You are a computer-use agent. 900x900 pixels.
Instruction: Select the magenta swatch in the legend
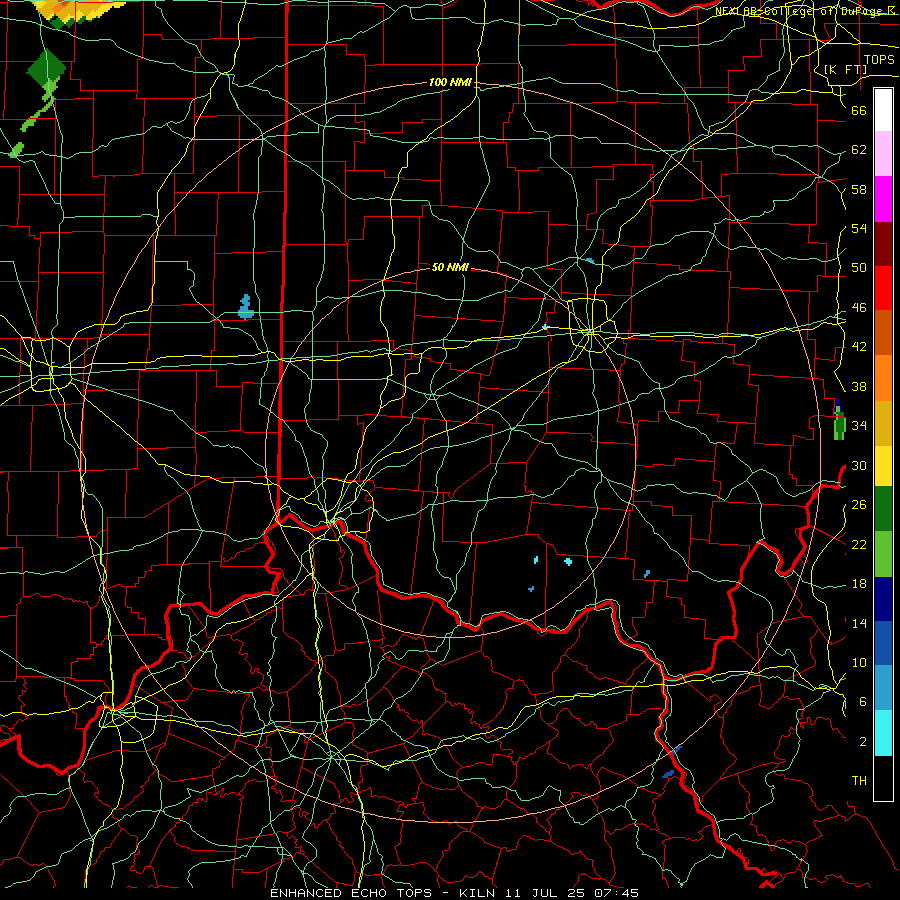pyautogui.click(x=883, y=199)
